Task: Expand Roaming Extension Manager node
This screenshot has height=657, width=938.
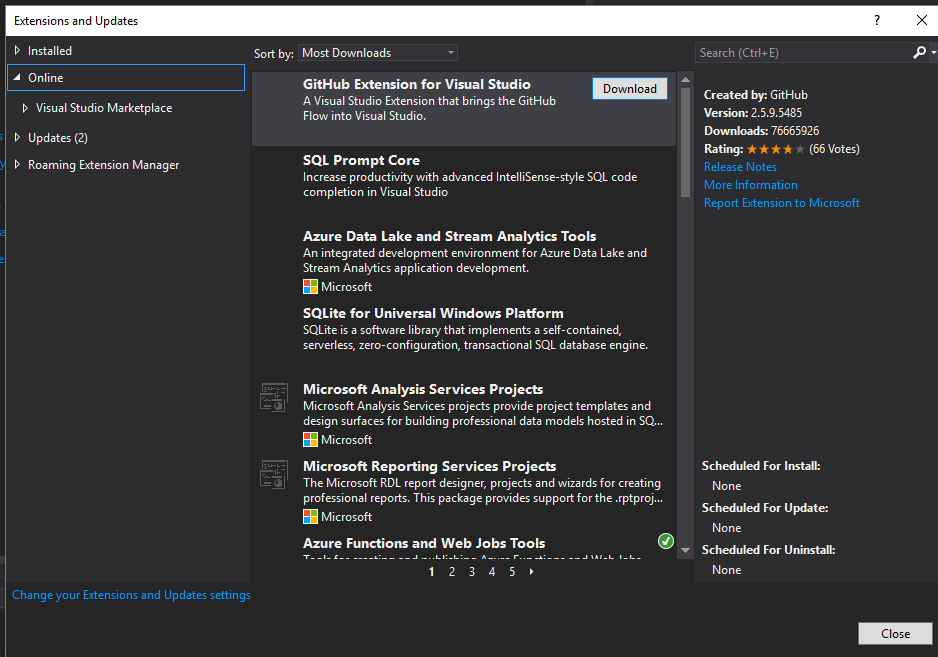Action: point(17,164)
